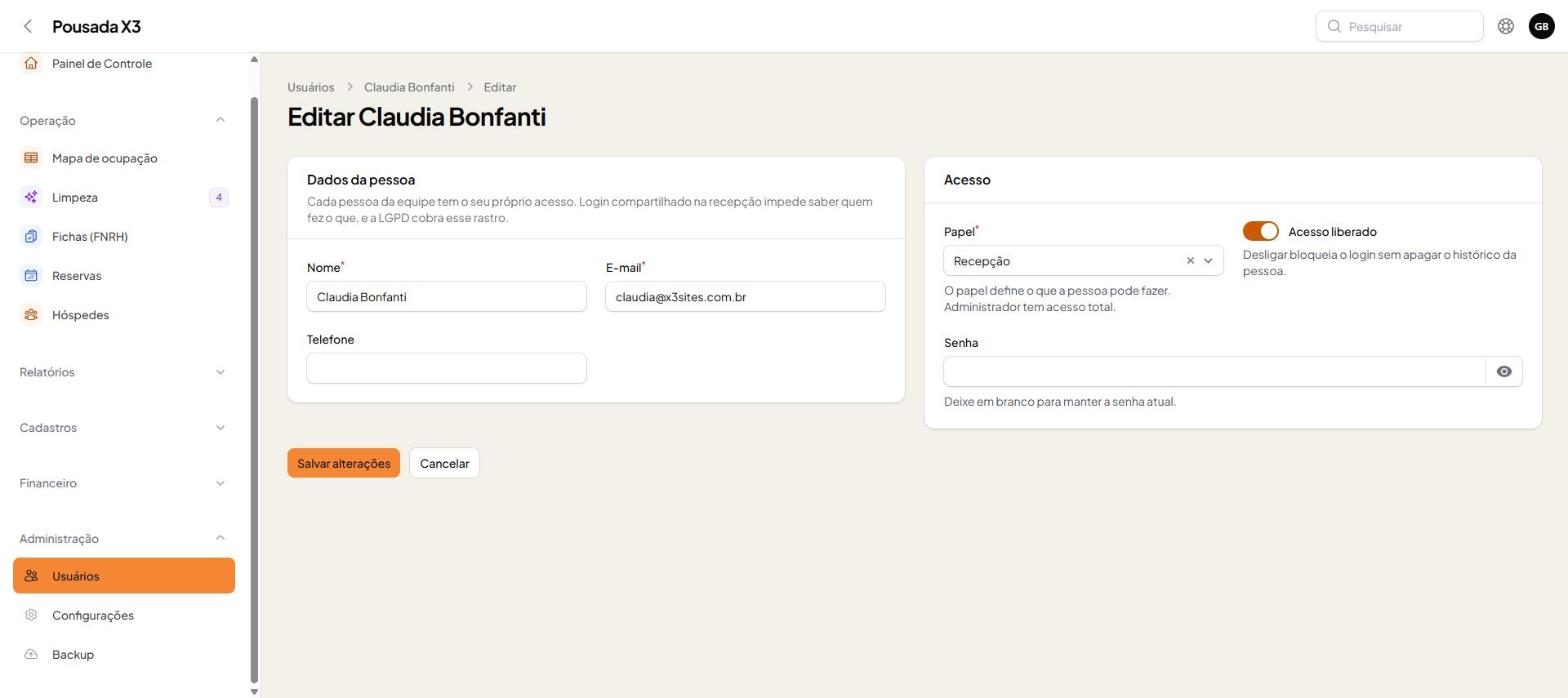Screen dimensions: 1568x698
Task: Collapse the Operação sidebar group
Action: click(x=124, y=120)
